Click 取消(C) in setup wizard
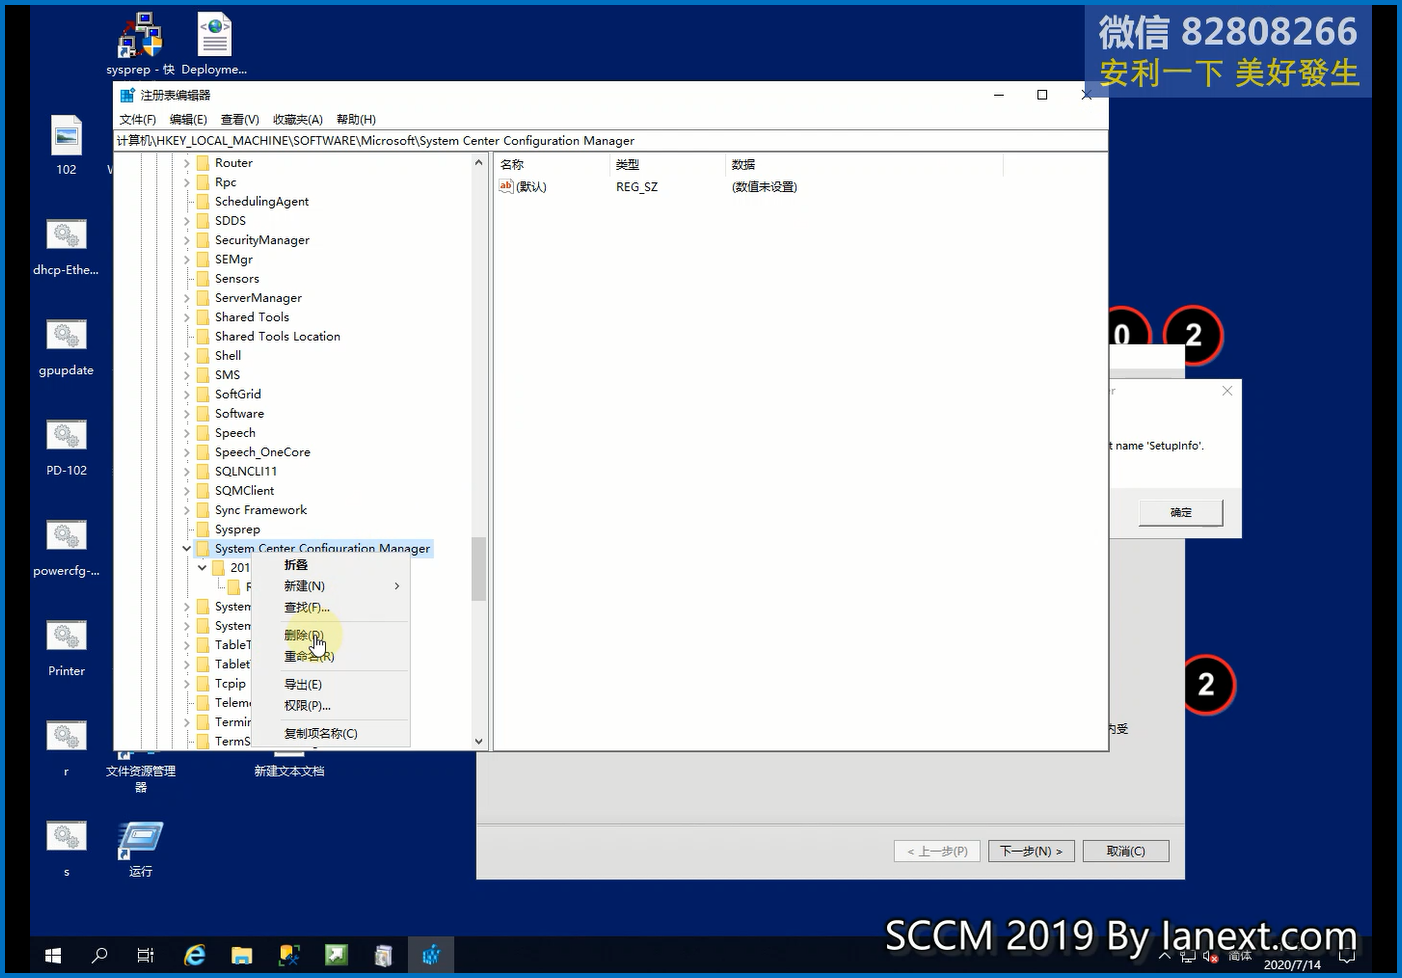 (x=1126, y=851)
